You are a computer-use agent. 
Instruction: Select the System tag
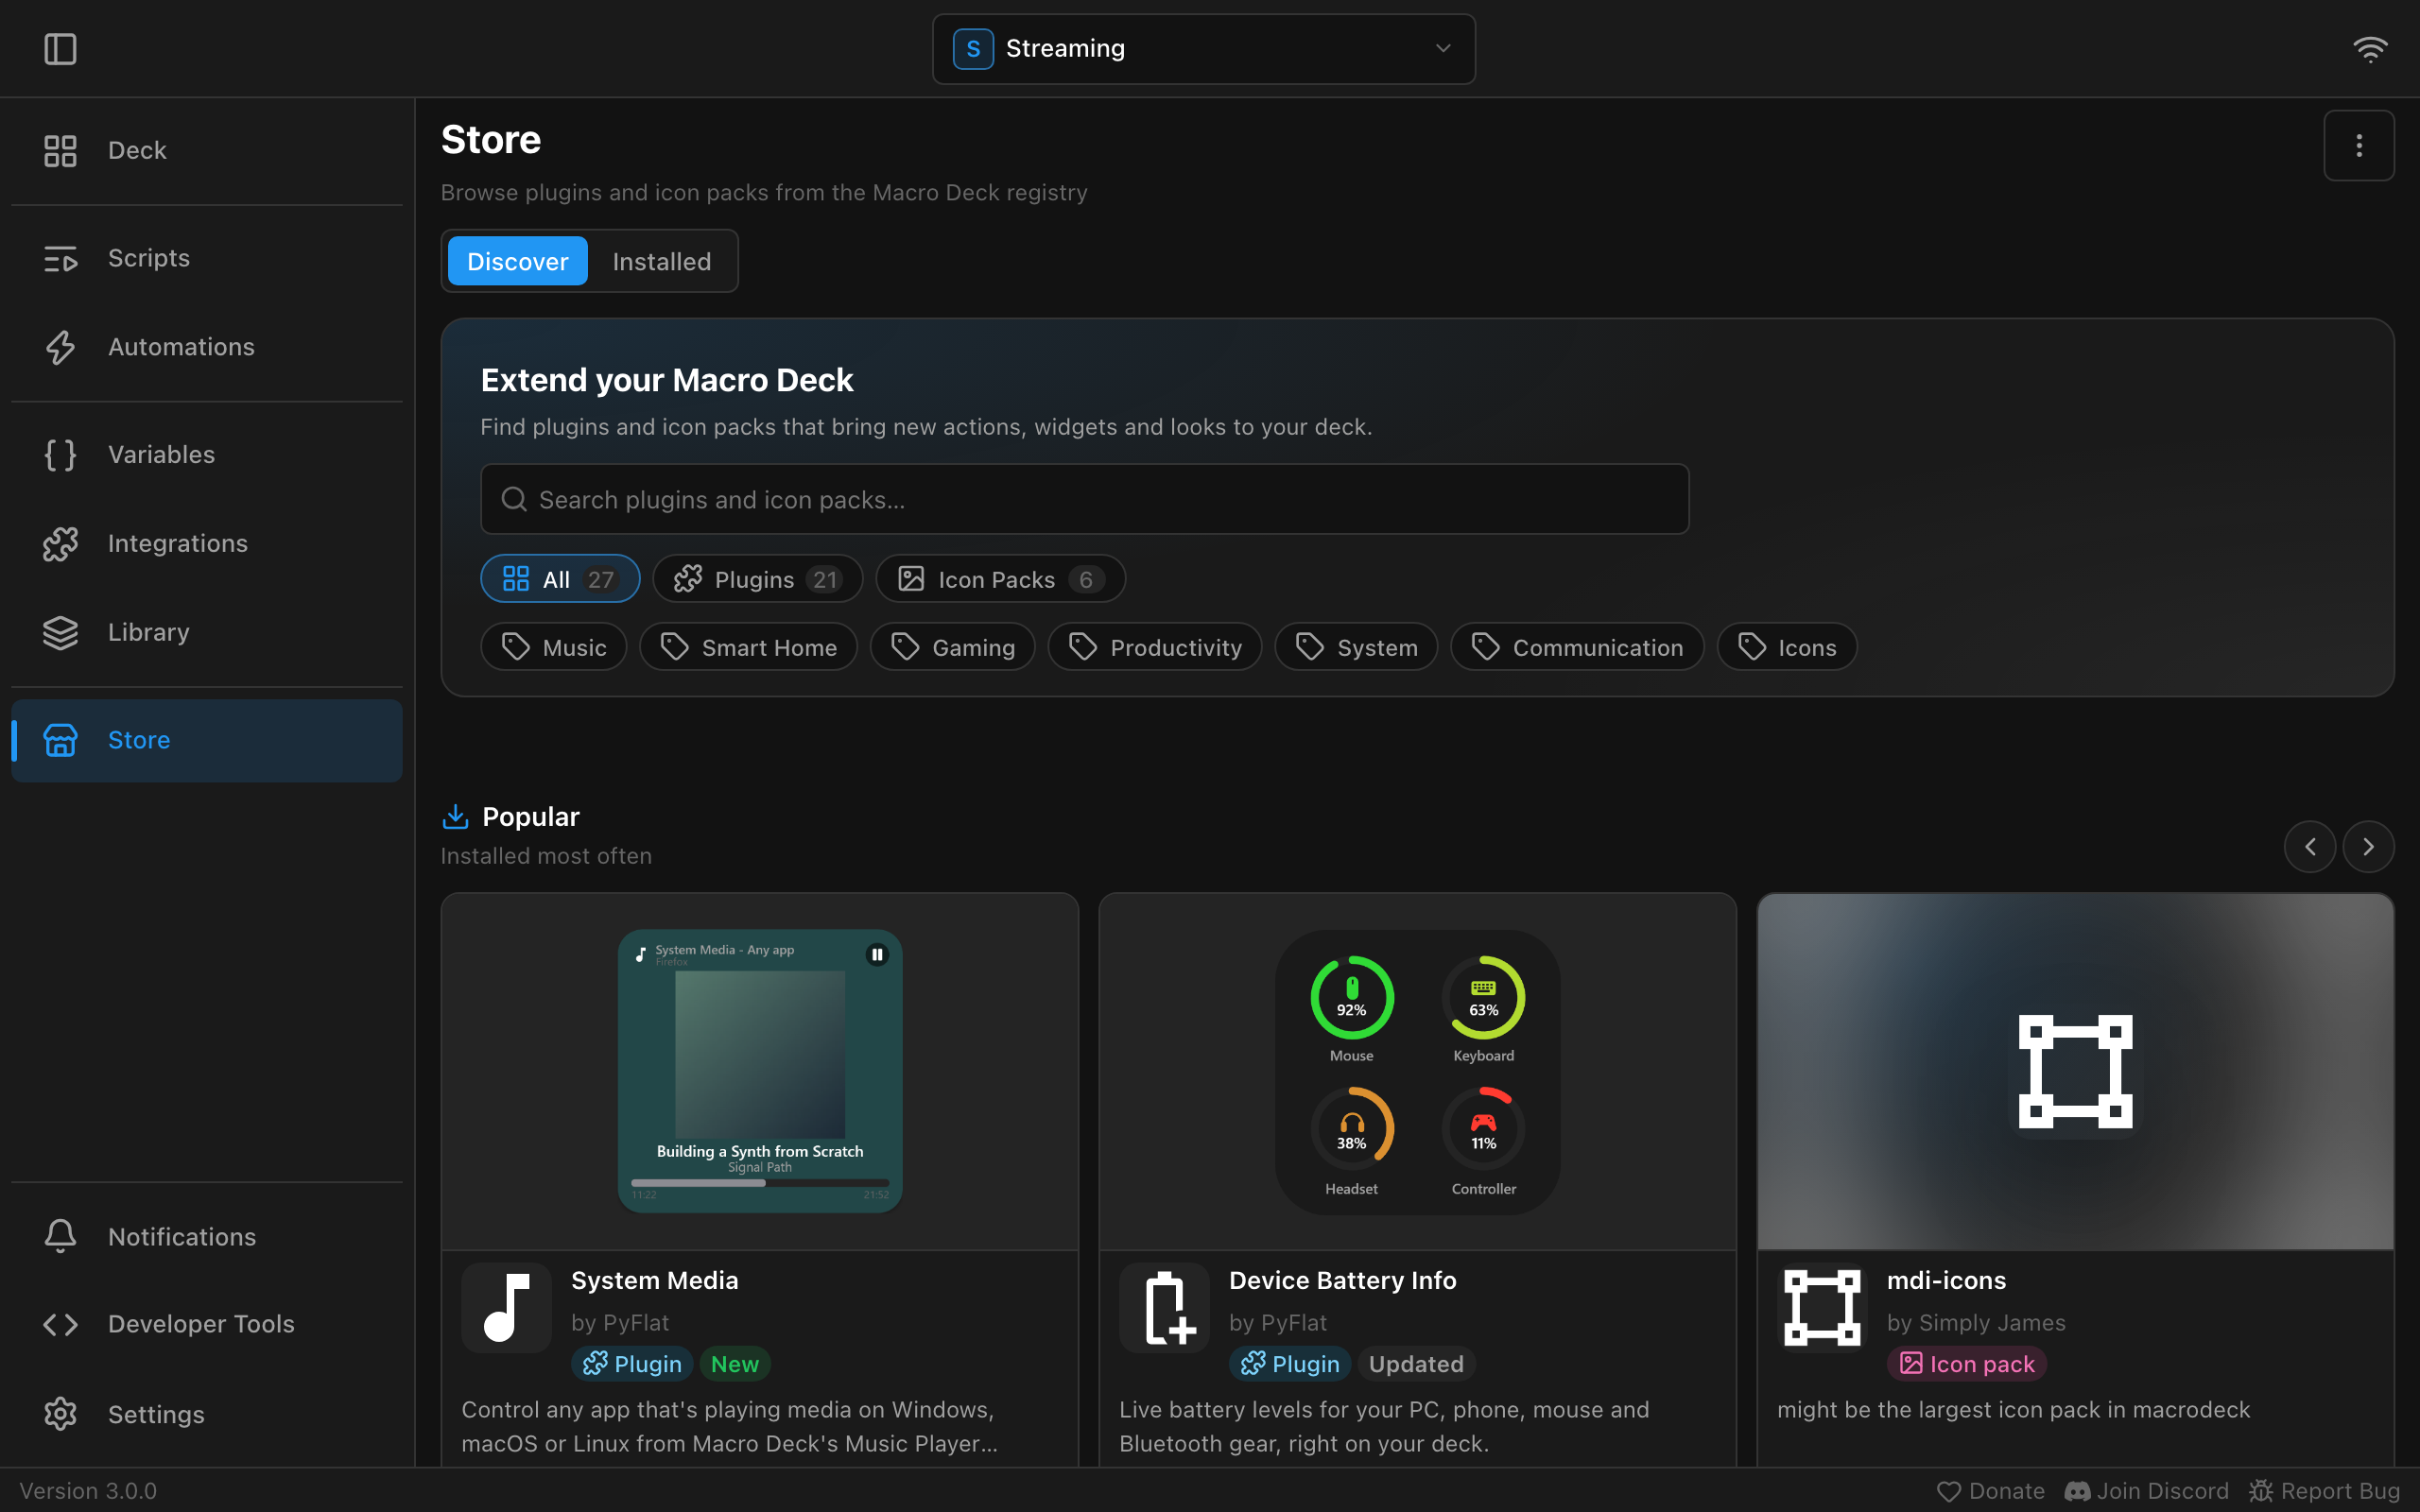(1356, 647)
